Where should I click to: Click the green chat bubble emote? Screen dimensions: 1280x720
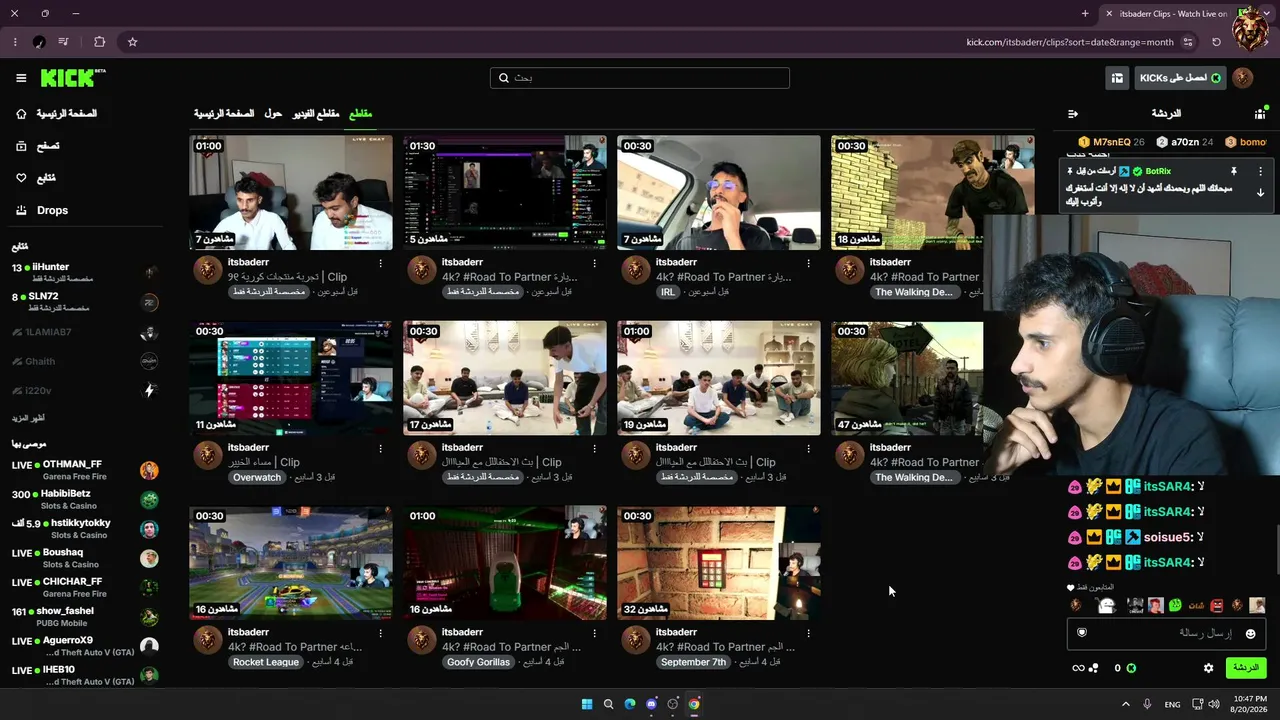1175,605
